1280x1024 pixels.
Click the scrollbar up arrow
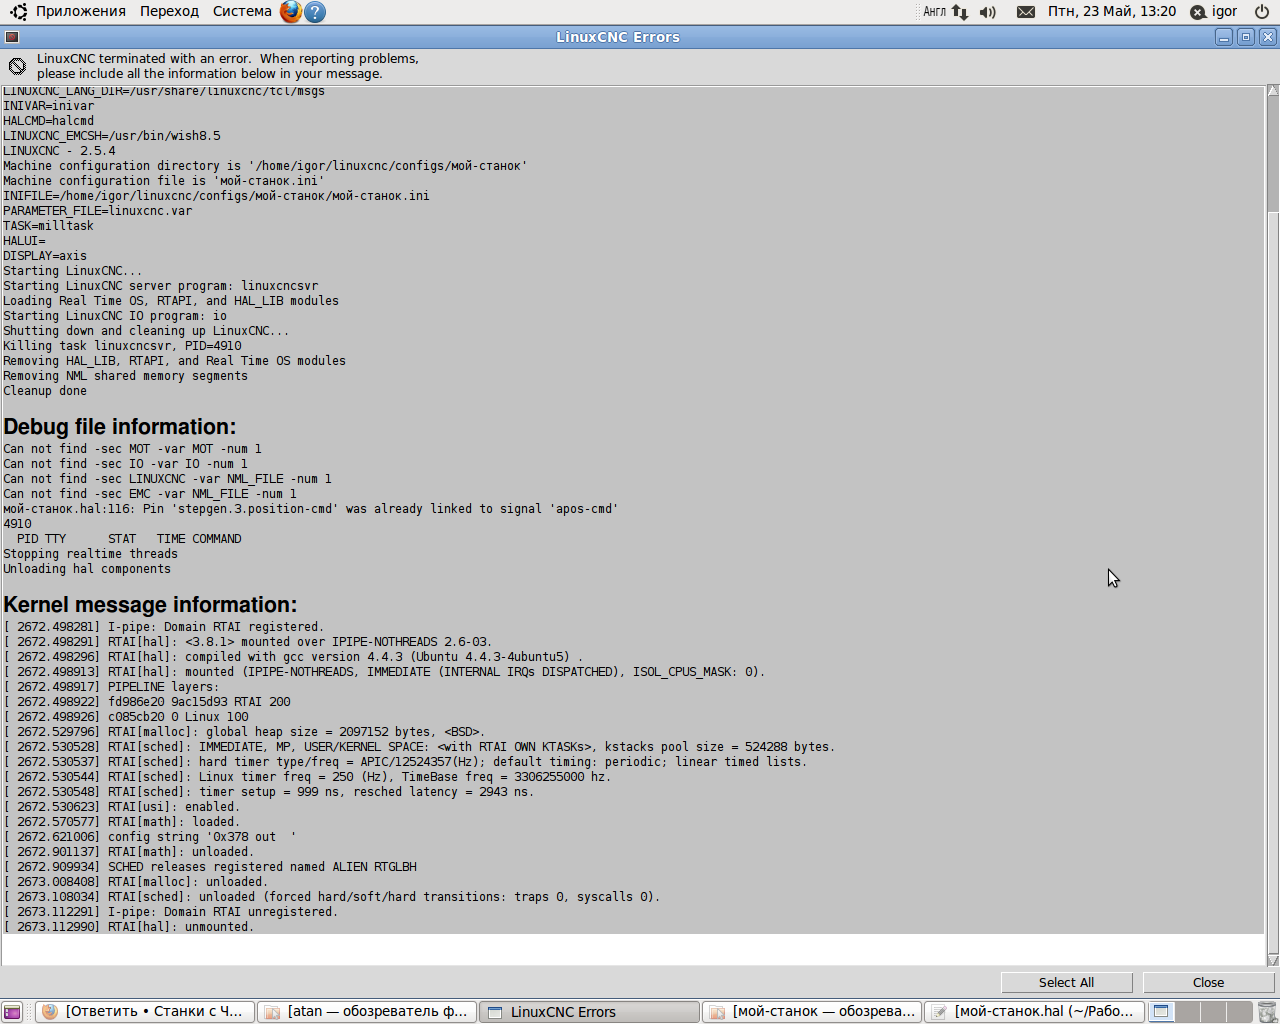[1273, 91]
